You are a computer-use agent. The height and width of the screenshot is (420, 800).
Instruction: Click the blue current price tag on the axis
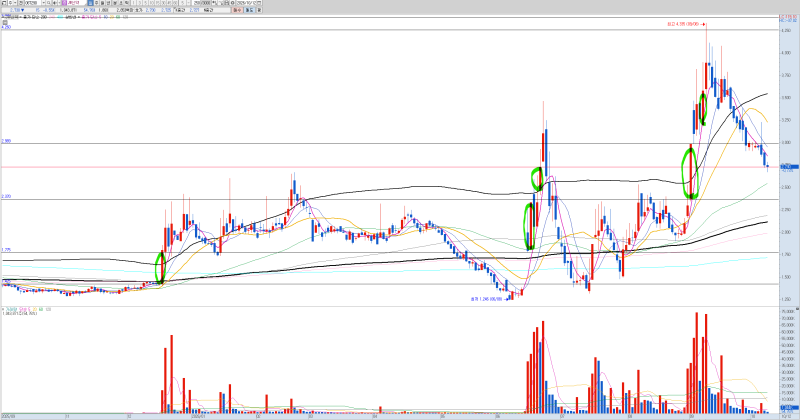(789, 167)
